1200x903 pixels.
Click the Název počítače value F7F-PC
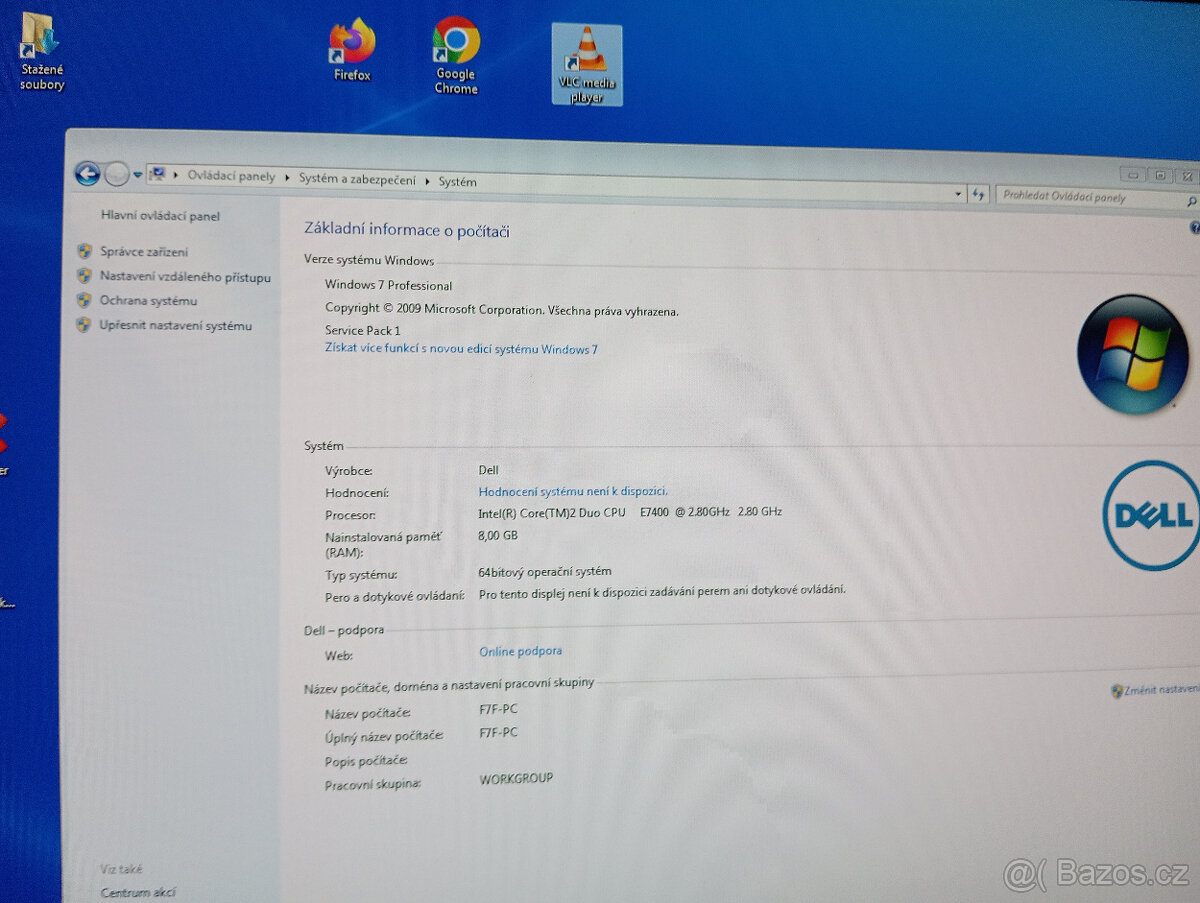pyautogui.click(x=498, y=709)
